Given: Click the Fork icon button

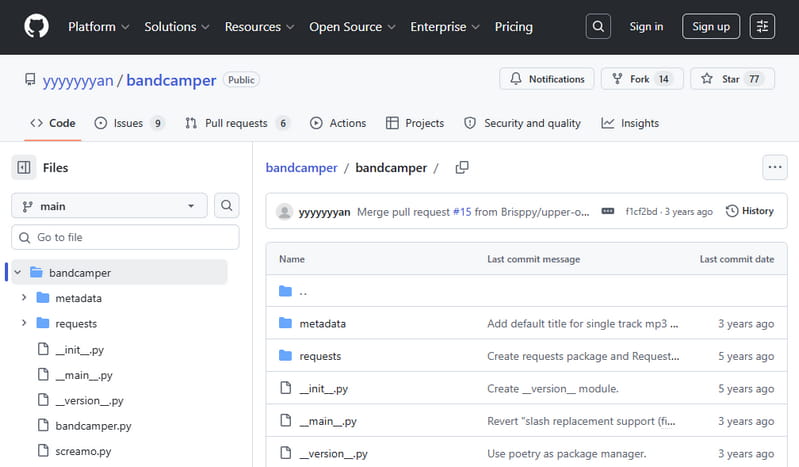Looking at the screenshot, I should point(617,79).
